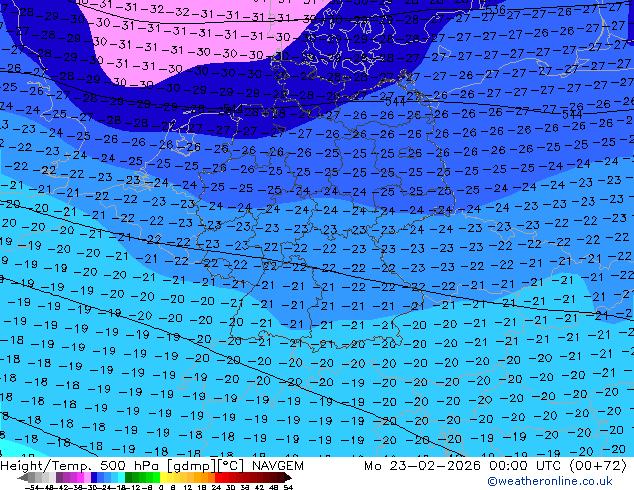634x490 pixels.
Task: Click the '(00+72)' forecast hour label
Action: pyautogui.click(x=598, y=466)
